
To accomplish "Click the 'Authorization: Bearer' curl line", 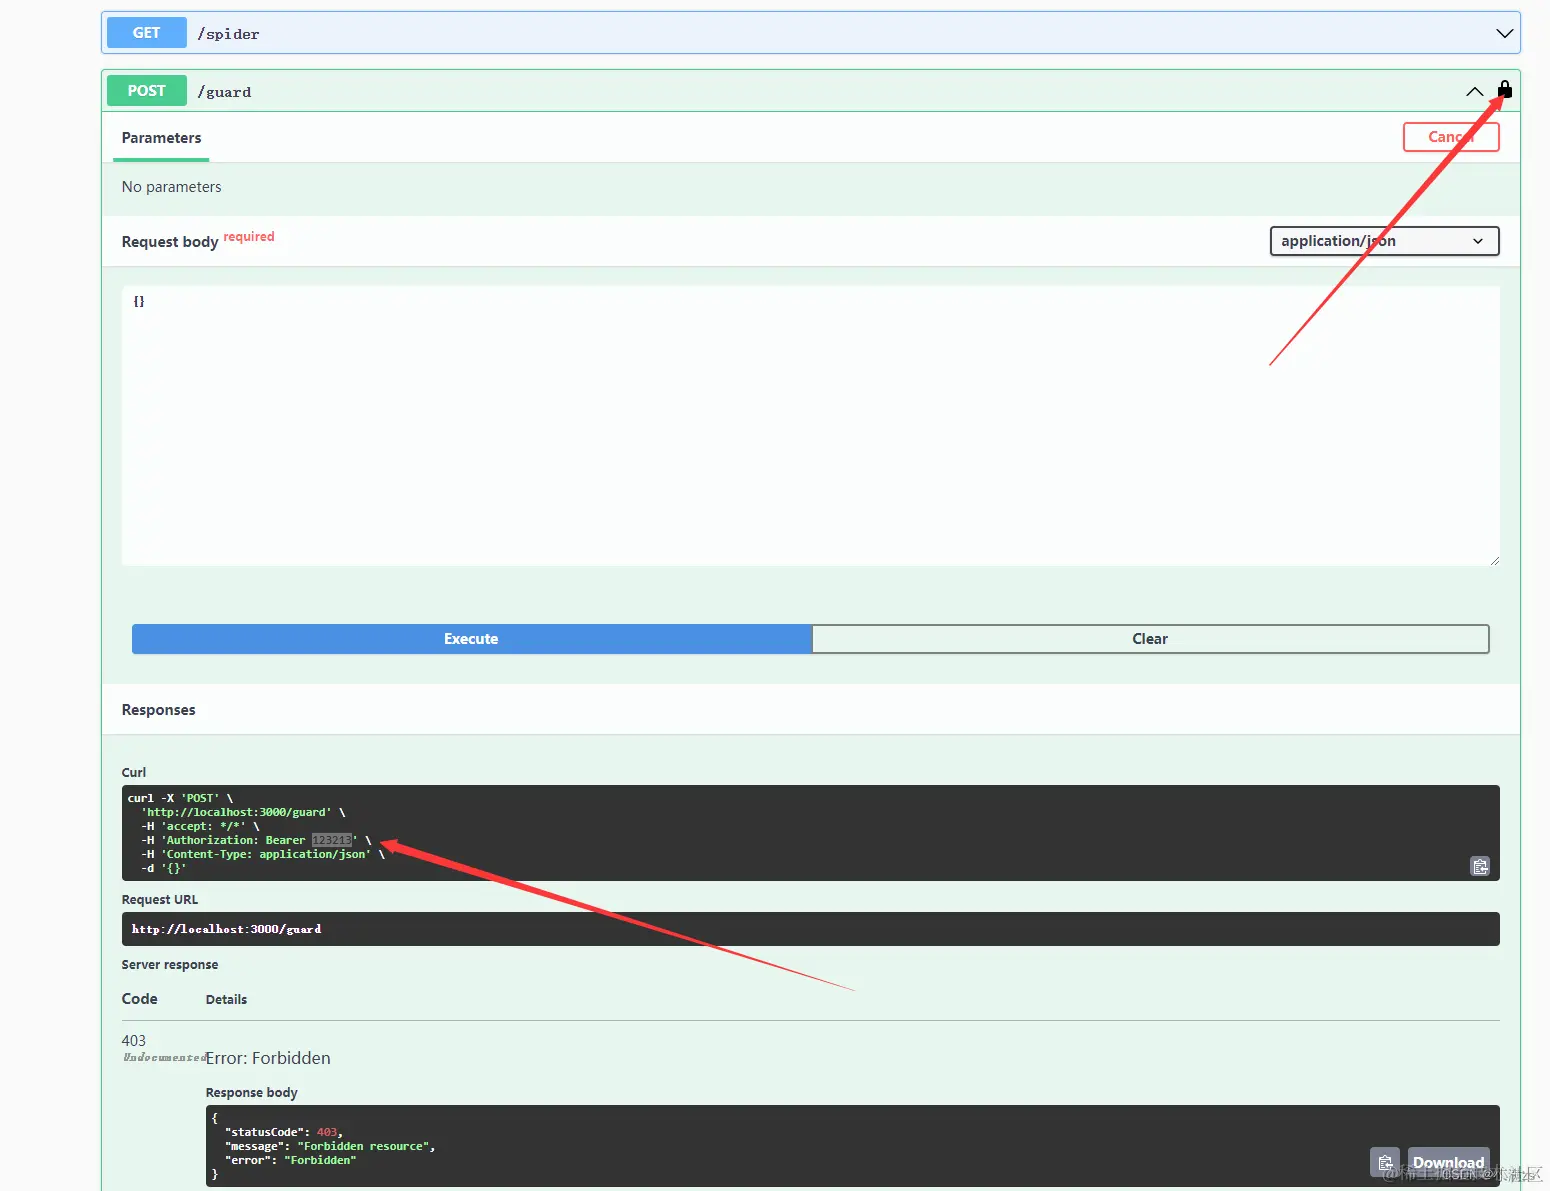I will [256, 840].
